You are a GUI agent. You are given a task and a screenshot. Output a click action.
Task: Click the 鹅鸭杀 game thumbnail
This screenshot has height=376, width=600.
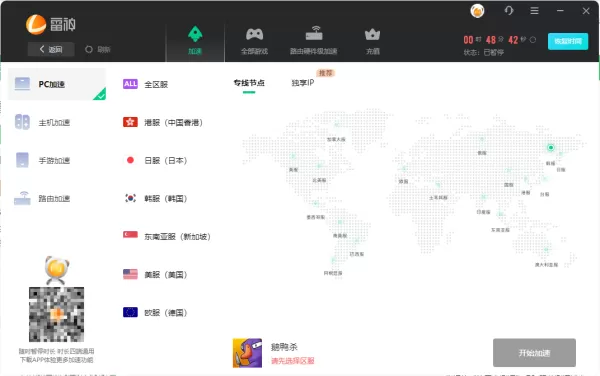248,353
